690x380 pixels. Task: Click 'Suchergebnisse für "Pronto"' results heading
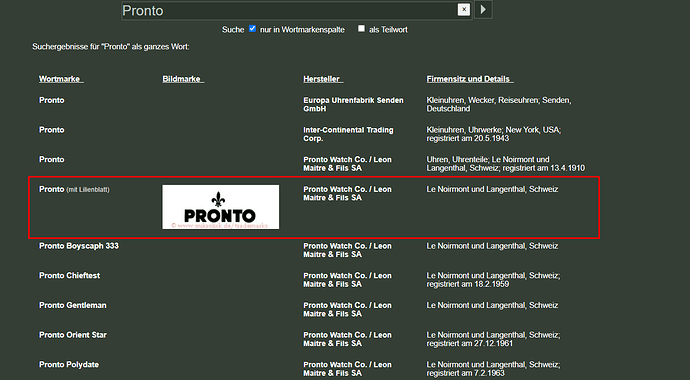[110, 47]
